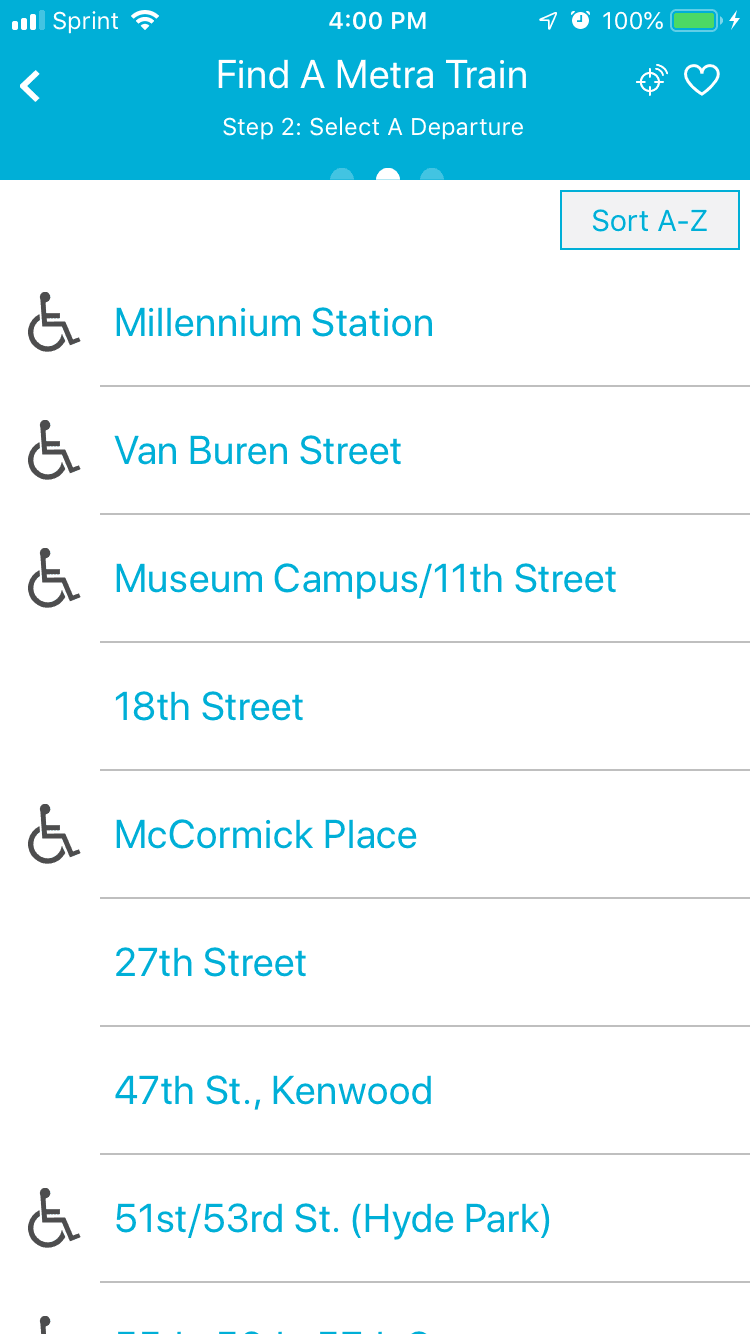Tap wheelchair icon beside Van Buren Street
This screenshot has height=1334, width=750.
[52, 451]
